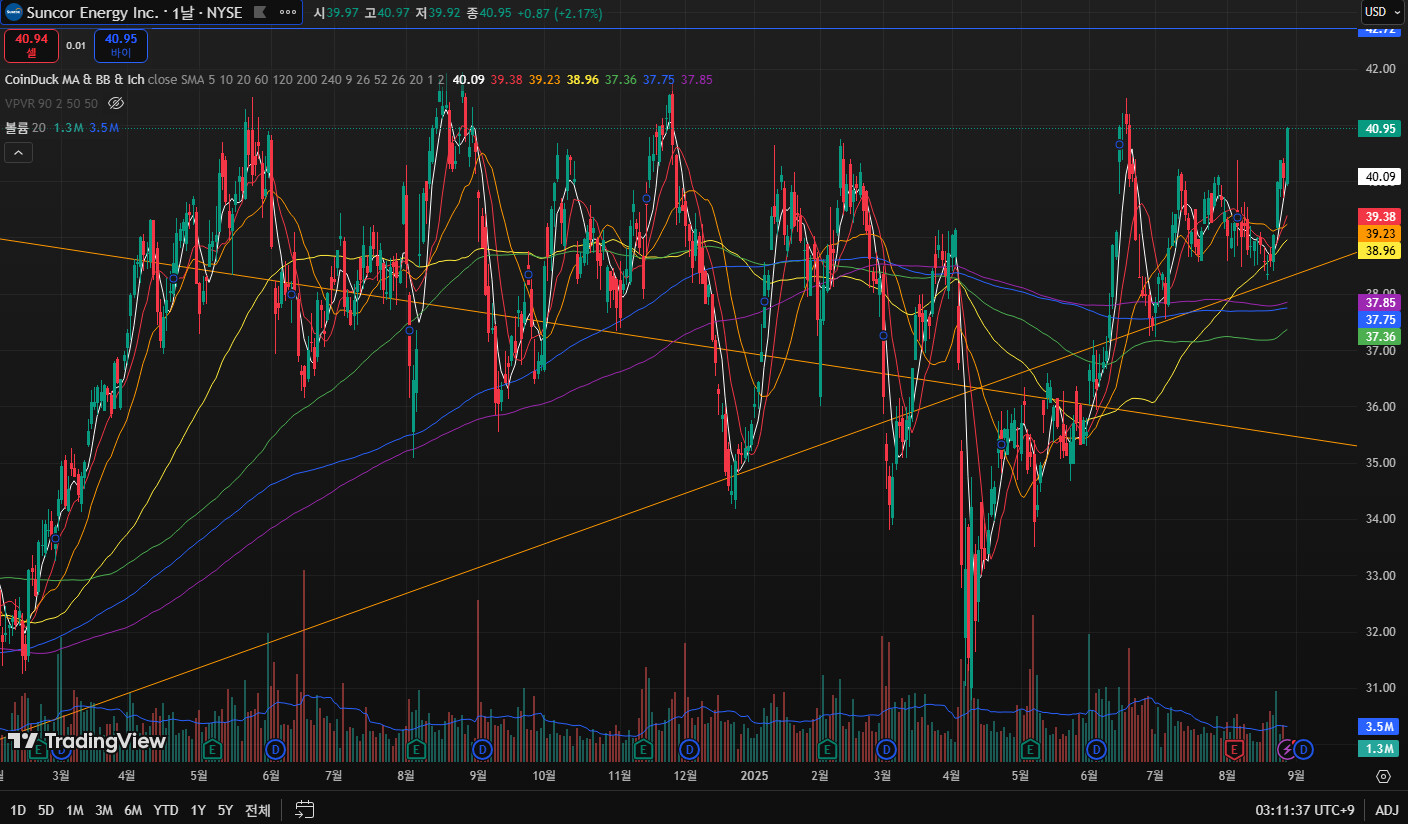Select the YTD time range
Viewport: 1408px width, 824px height.
(166, 810)
